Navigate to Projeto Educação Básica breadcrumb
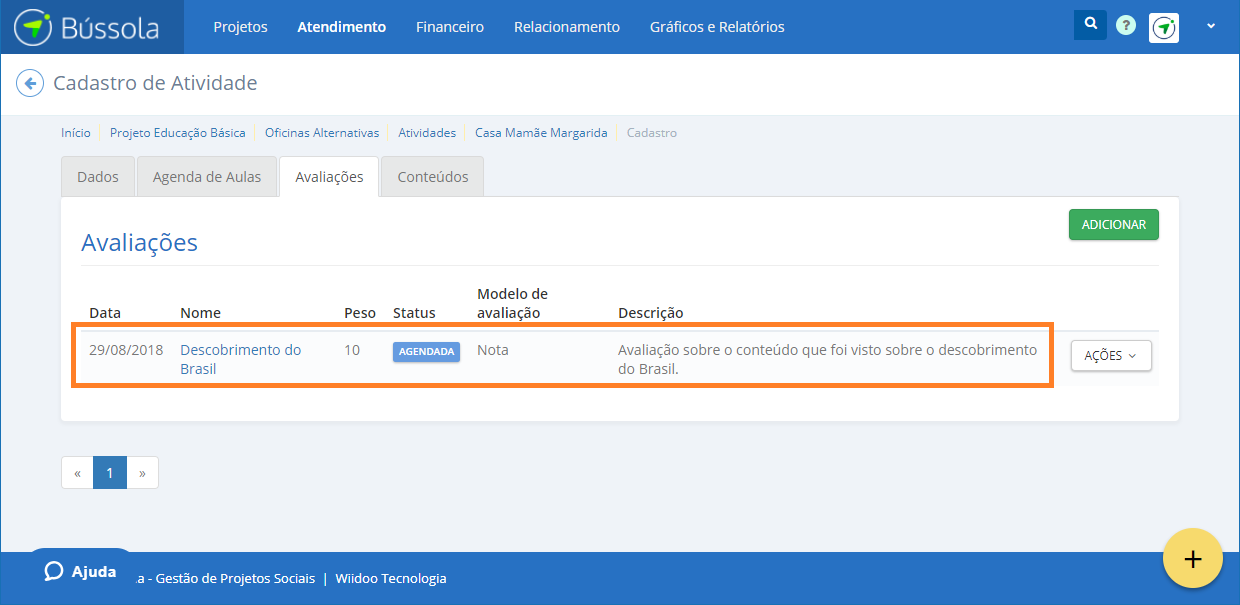This screenshot has height=605, width=1240. (177, 133)
